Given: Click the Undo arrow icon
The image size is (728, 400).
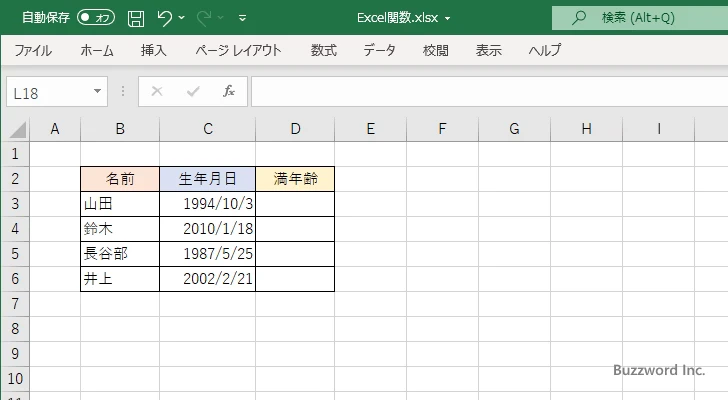Looking at the screenshot, I should (164, 18).
